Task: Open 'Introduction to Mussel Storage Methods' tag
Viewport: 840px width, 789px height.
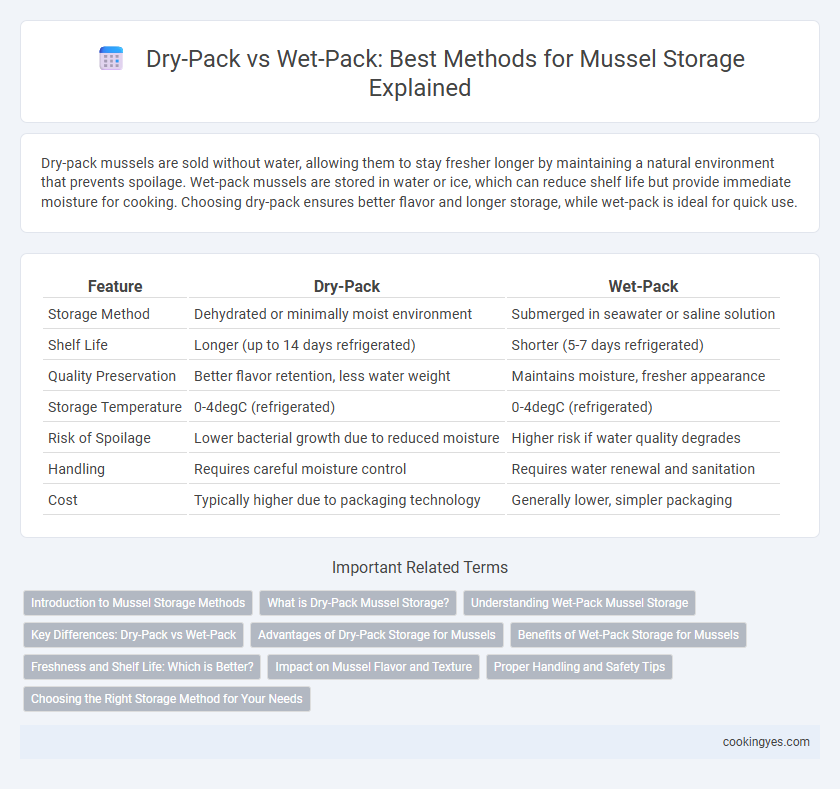Action: tap(138, 603)
